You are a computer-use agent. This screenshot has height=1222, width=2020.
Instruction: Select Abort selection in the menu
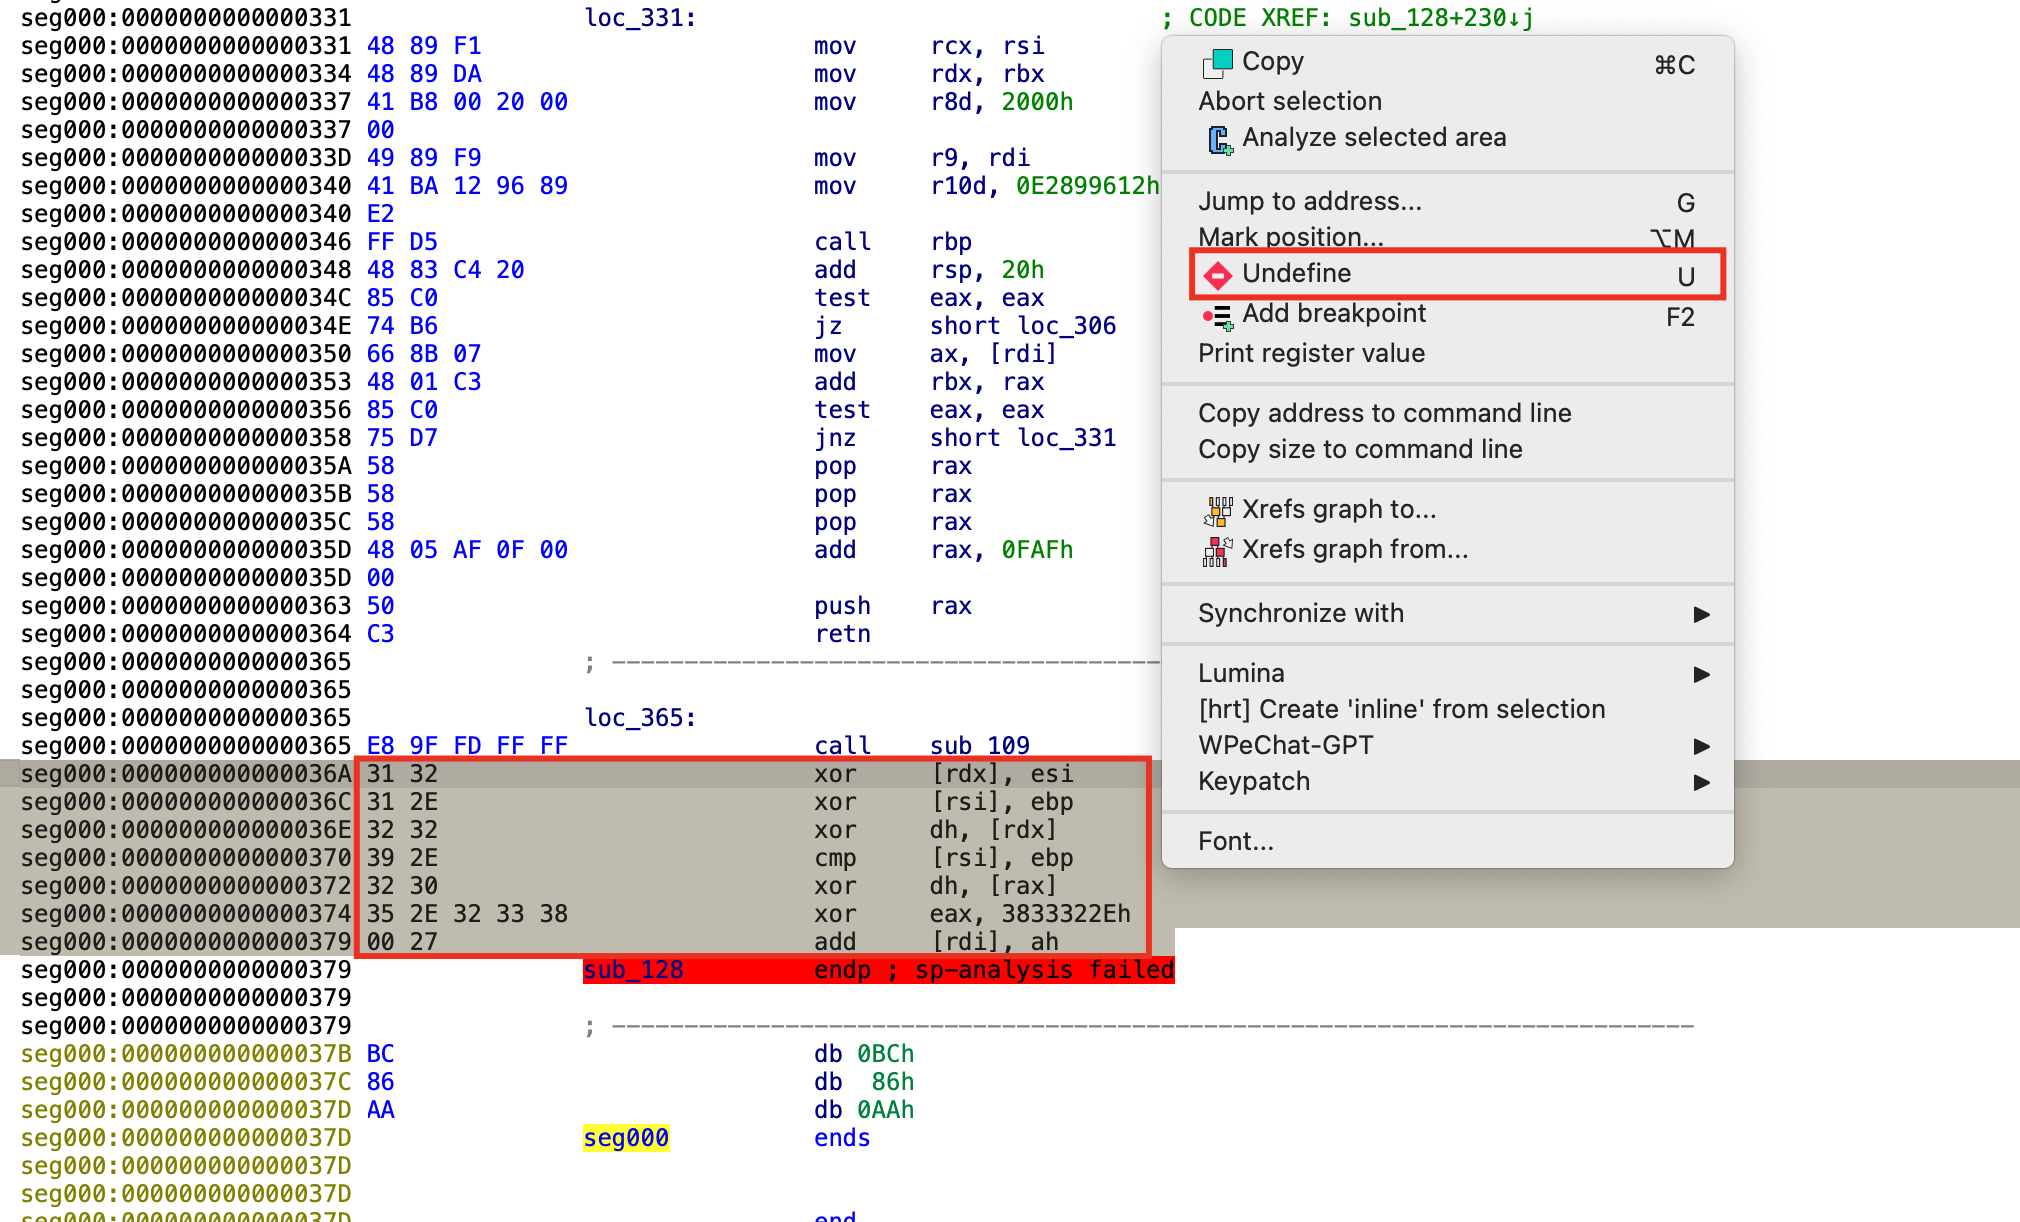click(x=1289, y=100)
